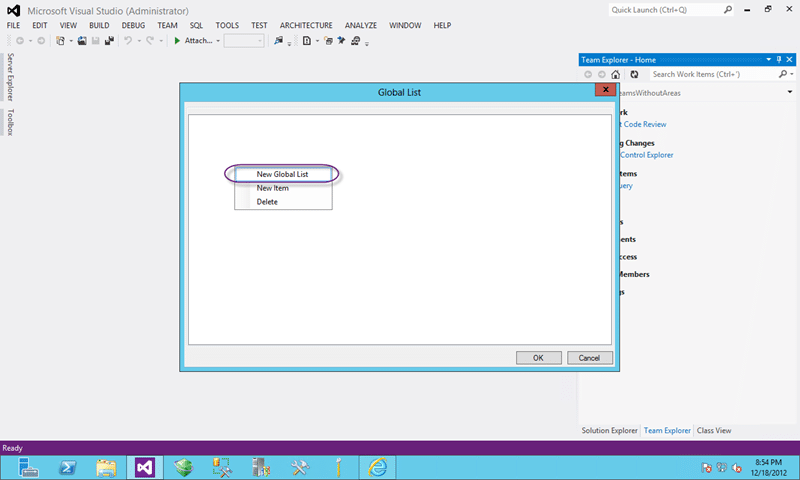Open Code Review link in Team Explorer

[x=645, y=124]
